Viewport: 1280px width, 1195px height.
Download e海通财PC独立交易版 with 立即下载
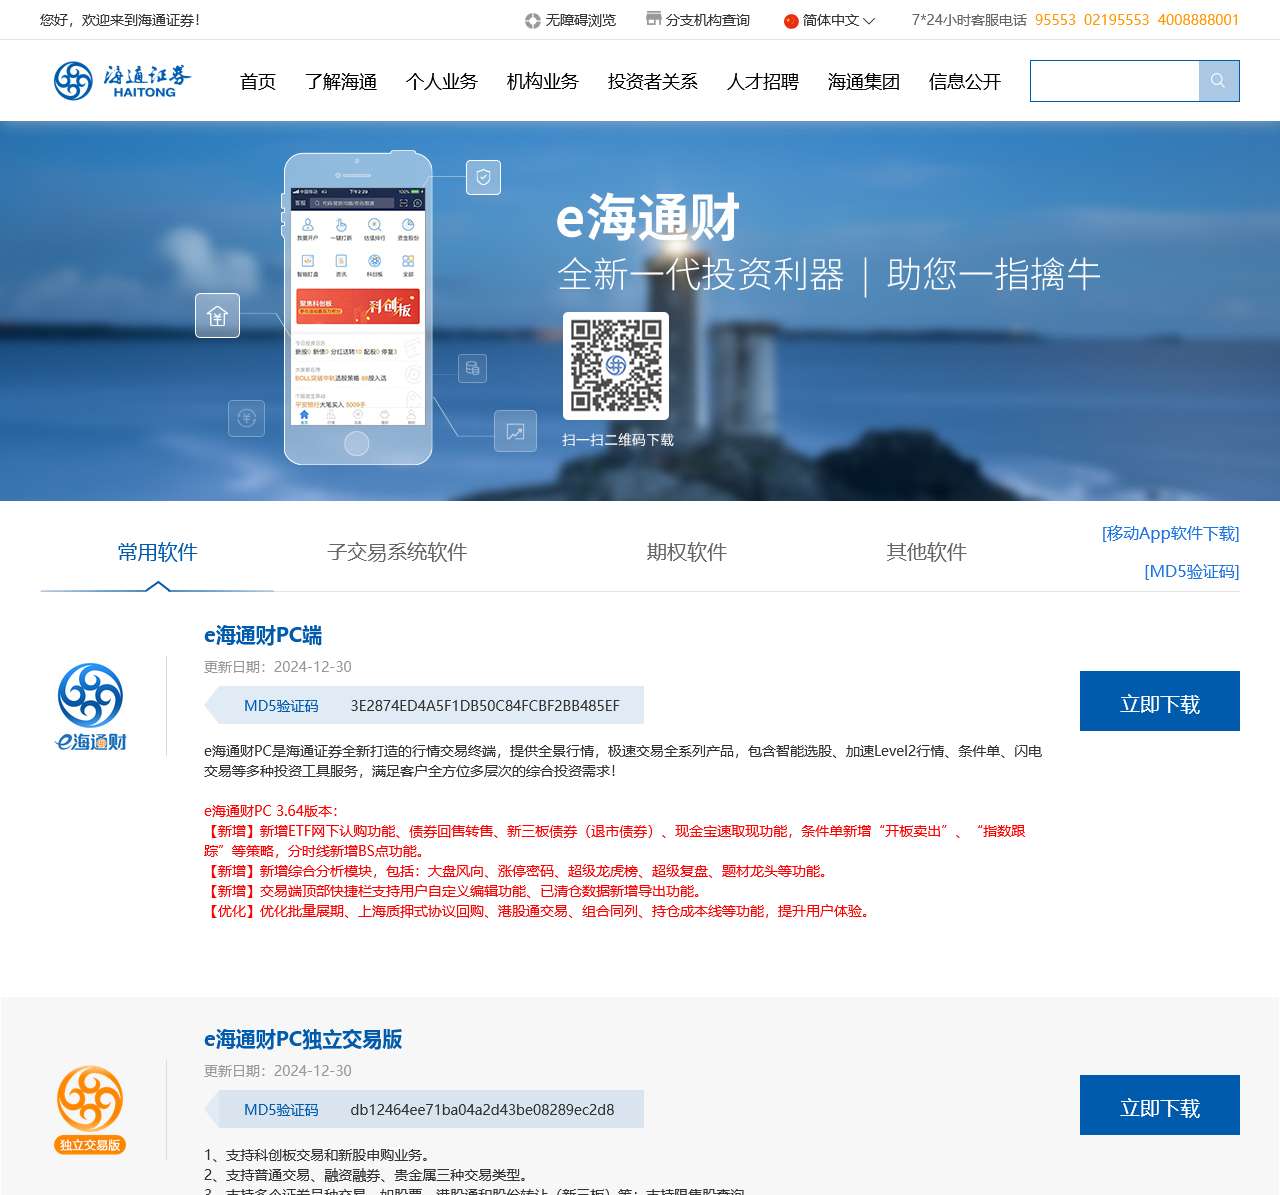(x=1160, y=1105)
